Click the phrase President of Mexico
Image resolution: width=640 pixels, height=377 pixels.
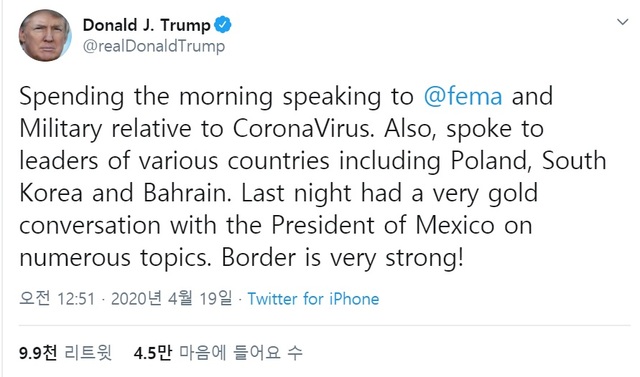pyautogui.click(x=382, y=225)
